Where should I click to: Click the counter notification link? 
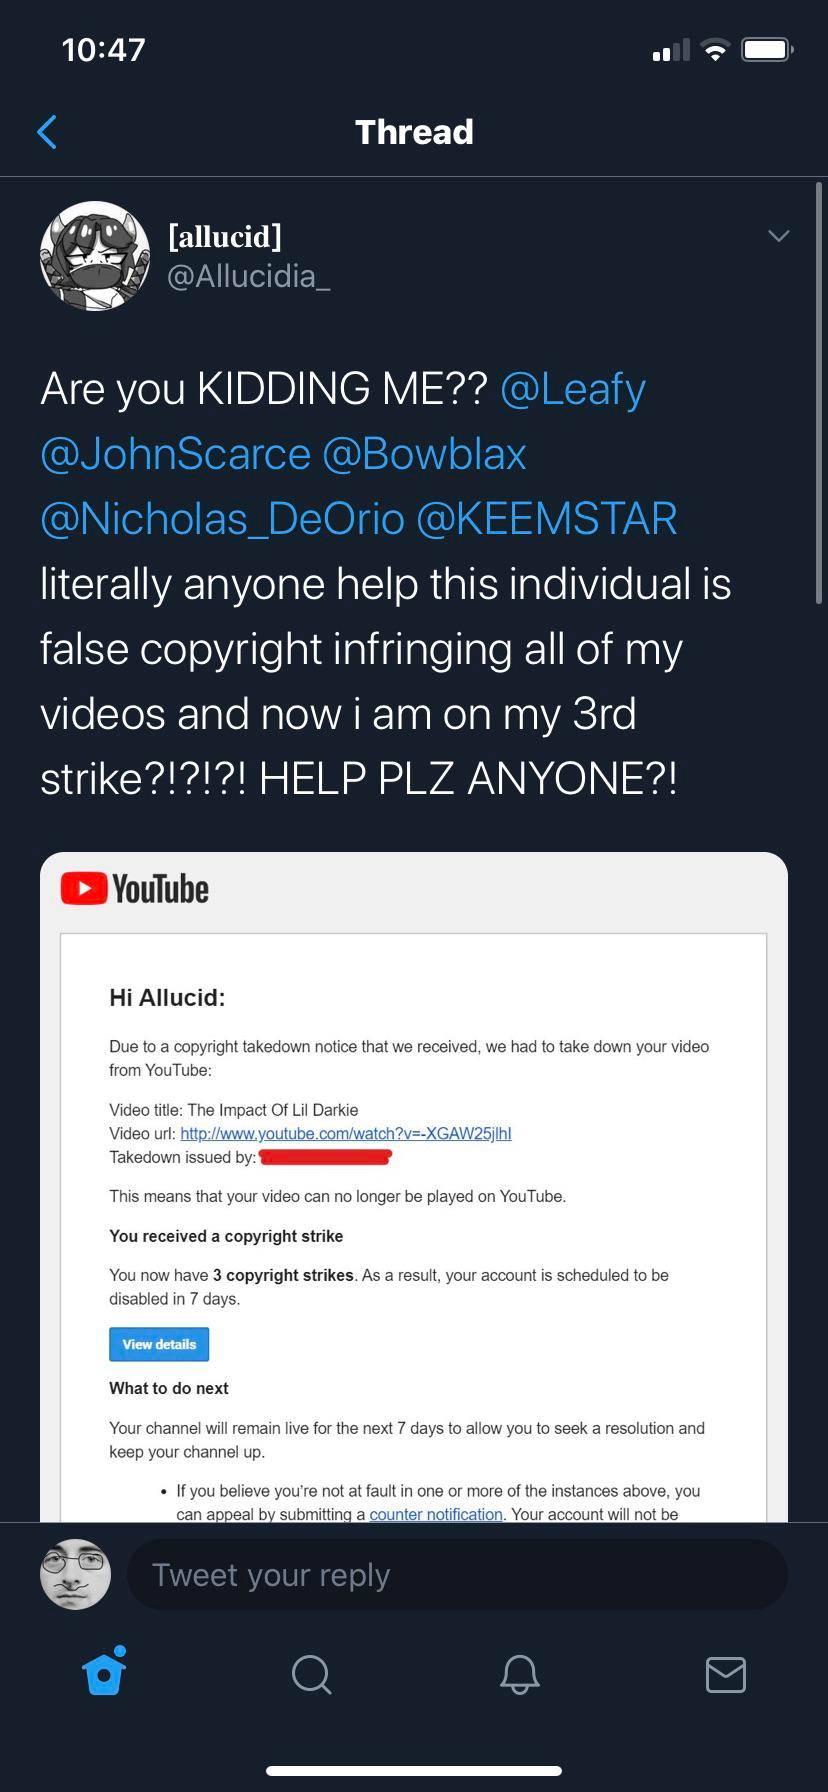tap(436, 1514)
